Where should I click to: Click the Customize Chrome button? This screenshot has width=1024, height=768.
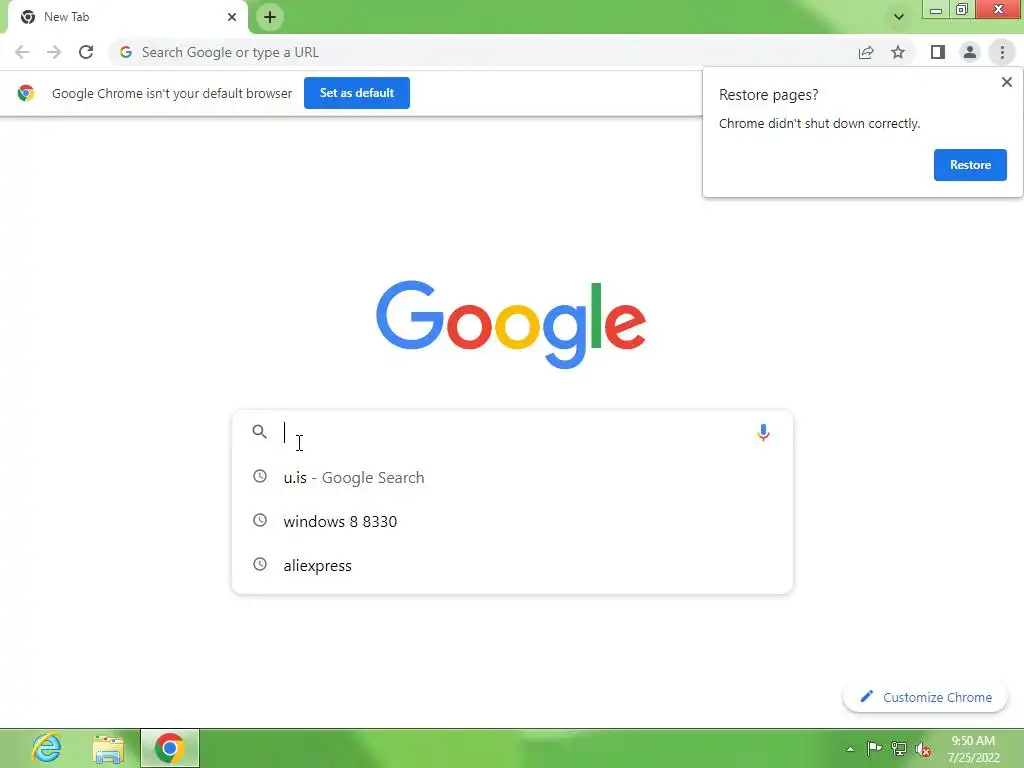(925, 697)
